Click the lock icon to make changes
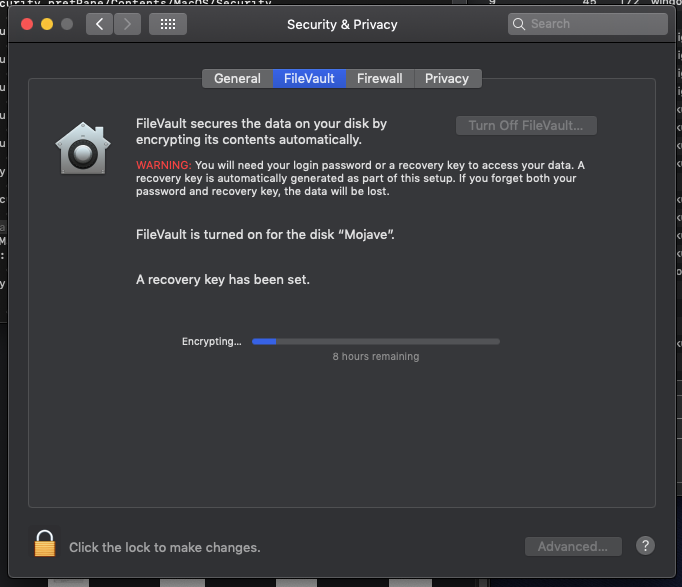Viewport: 682px width, 587px height. (x=45, y=543)
